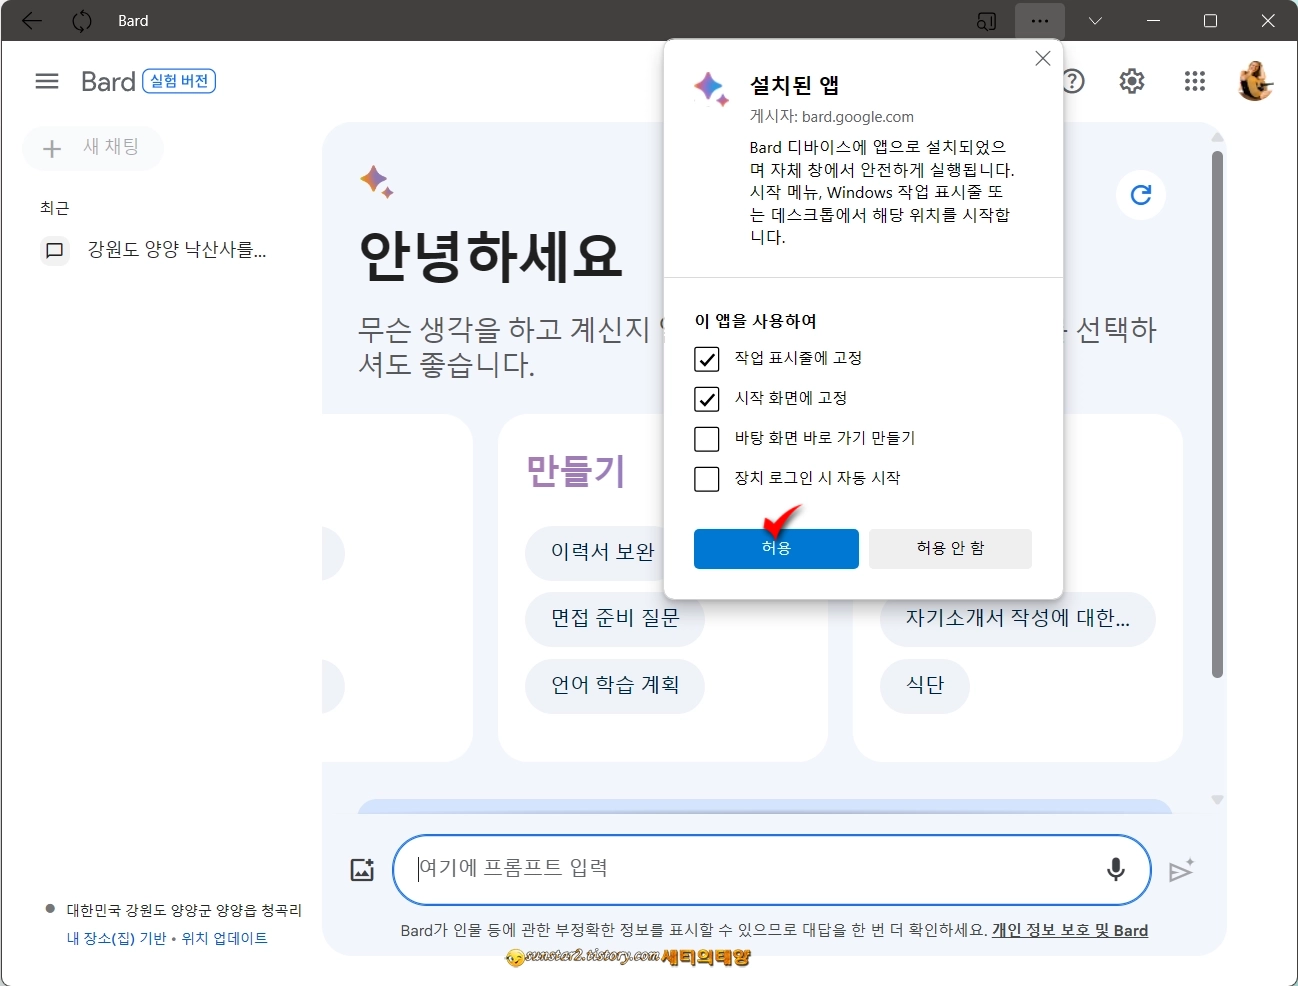Click the refresh suggestions circular icon

tap(1141, 195)
